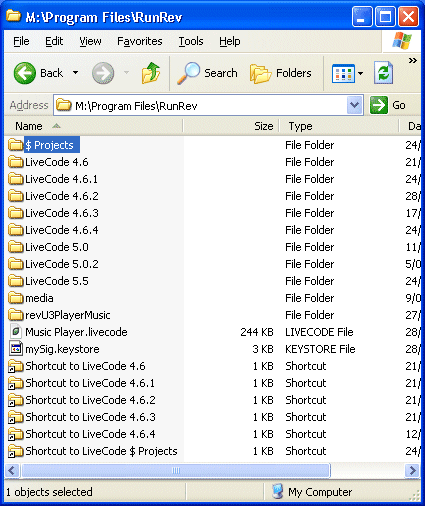Click the LIVECODE File type text
This screenshot has height=506, width=425.
click(319, 332)
